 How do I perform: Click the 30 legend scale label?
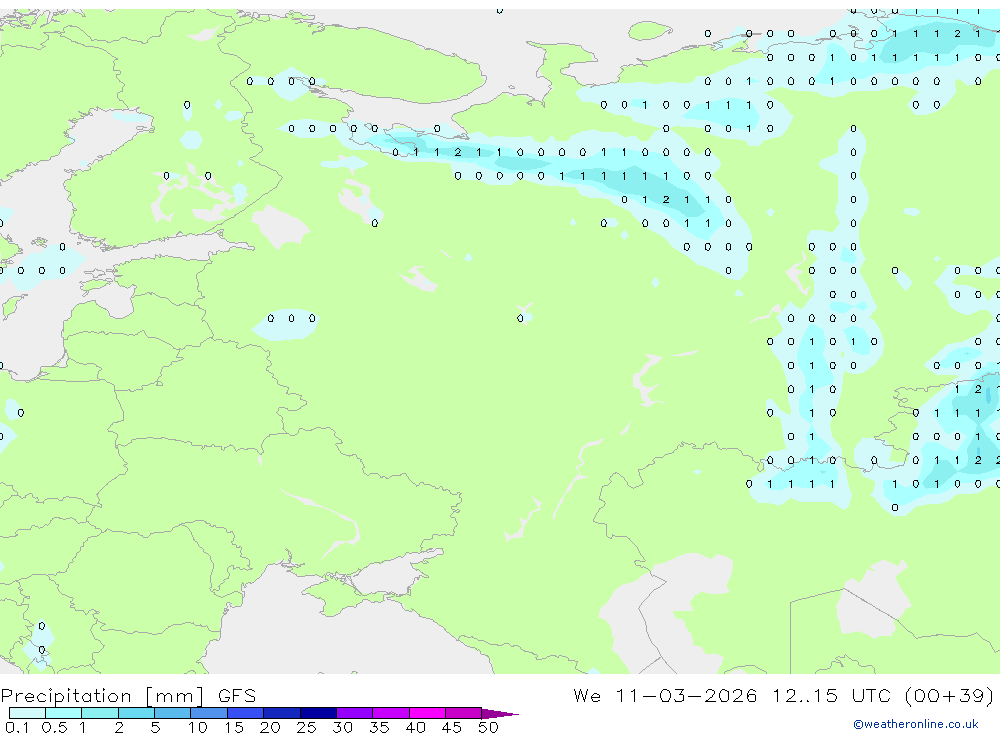(342, 727)
